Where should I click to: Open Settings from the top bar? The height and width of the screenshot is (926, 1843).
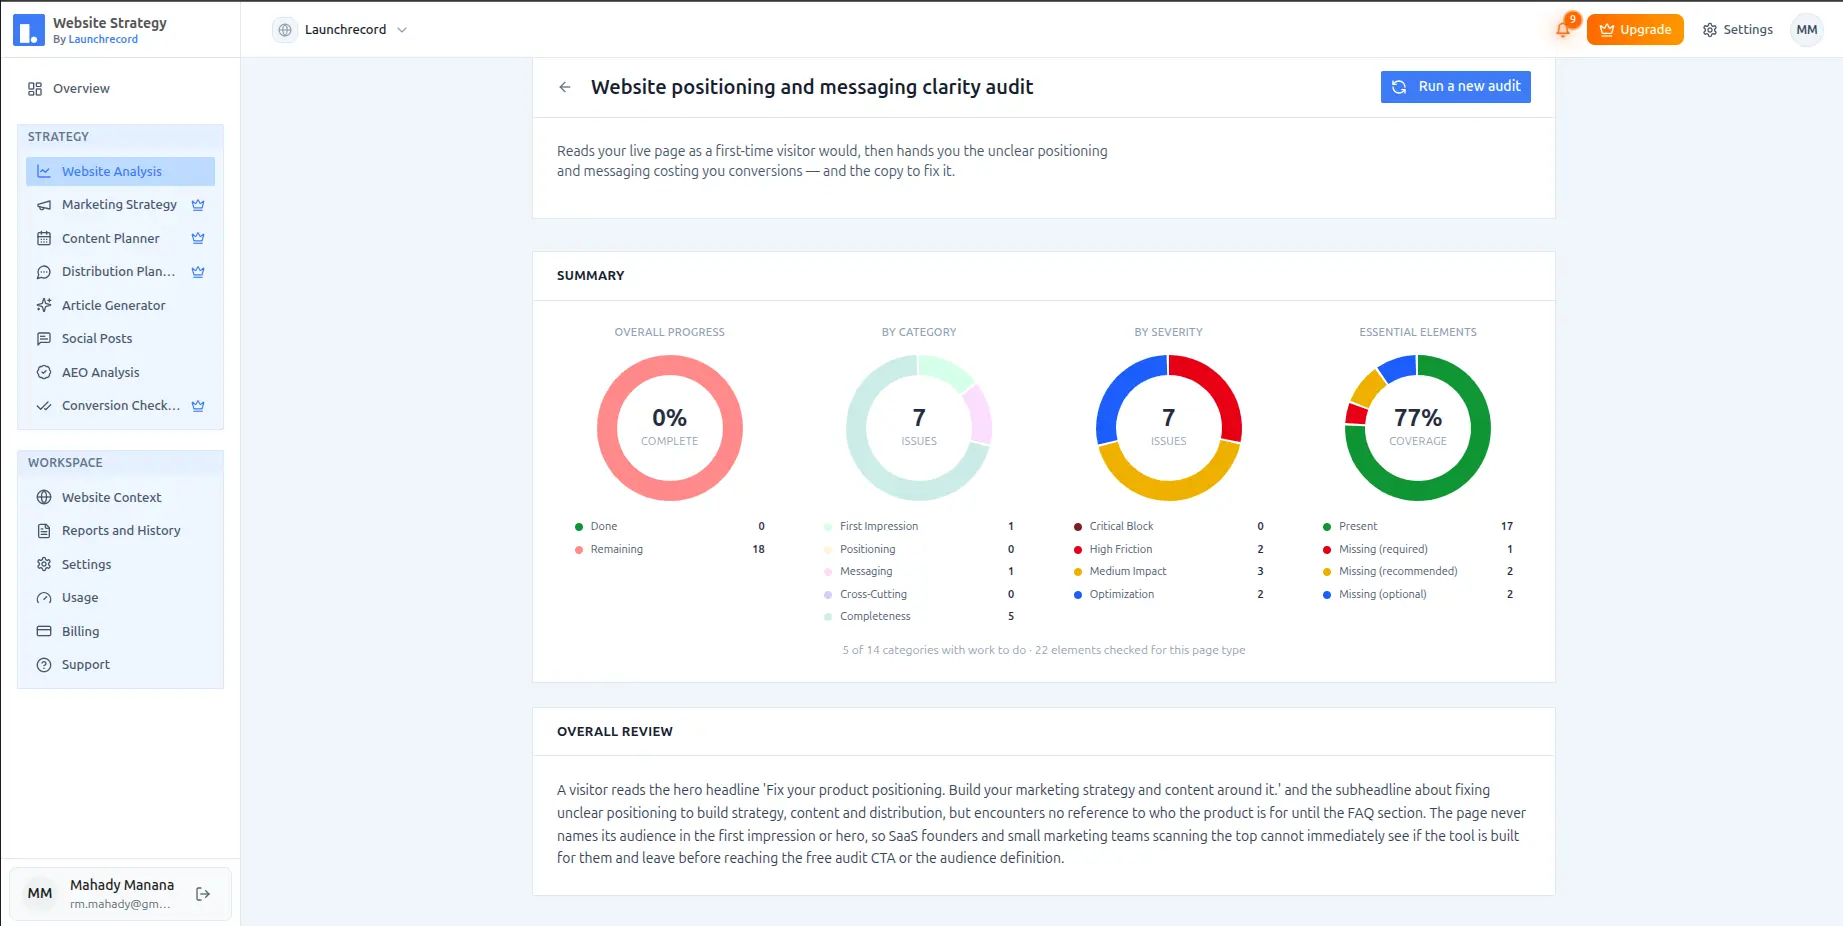(x=1738, y=30)
